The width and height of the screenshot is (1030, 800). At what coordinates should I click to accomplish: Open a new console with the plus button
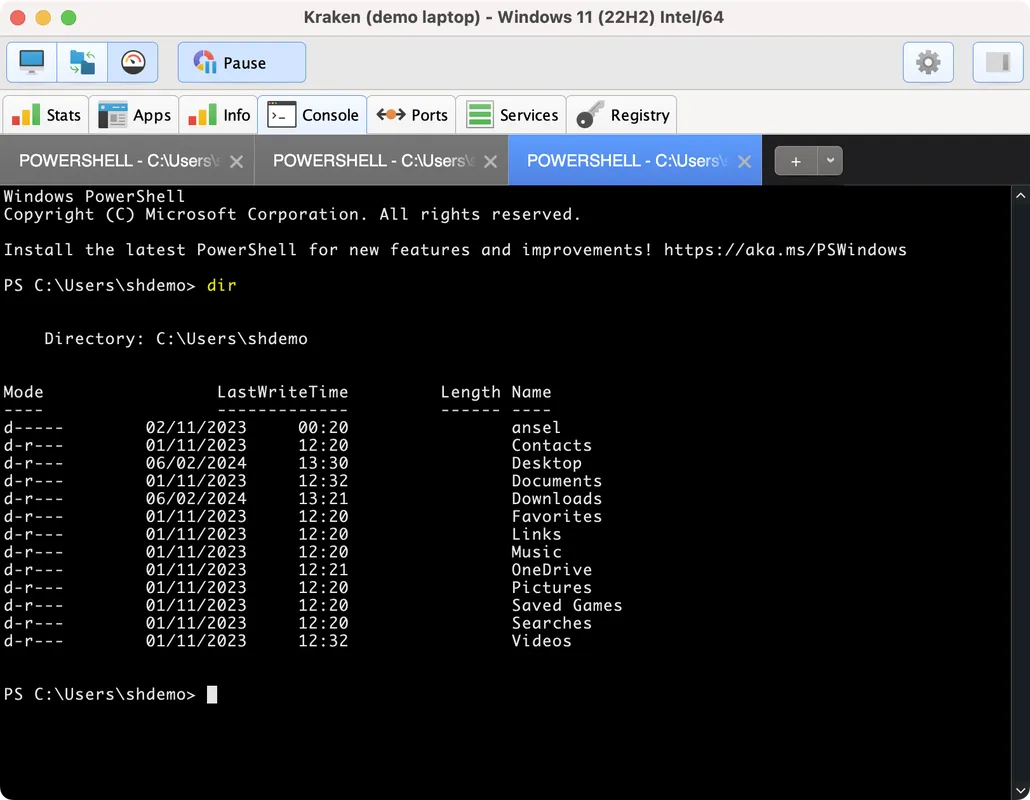click(794, 160)
